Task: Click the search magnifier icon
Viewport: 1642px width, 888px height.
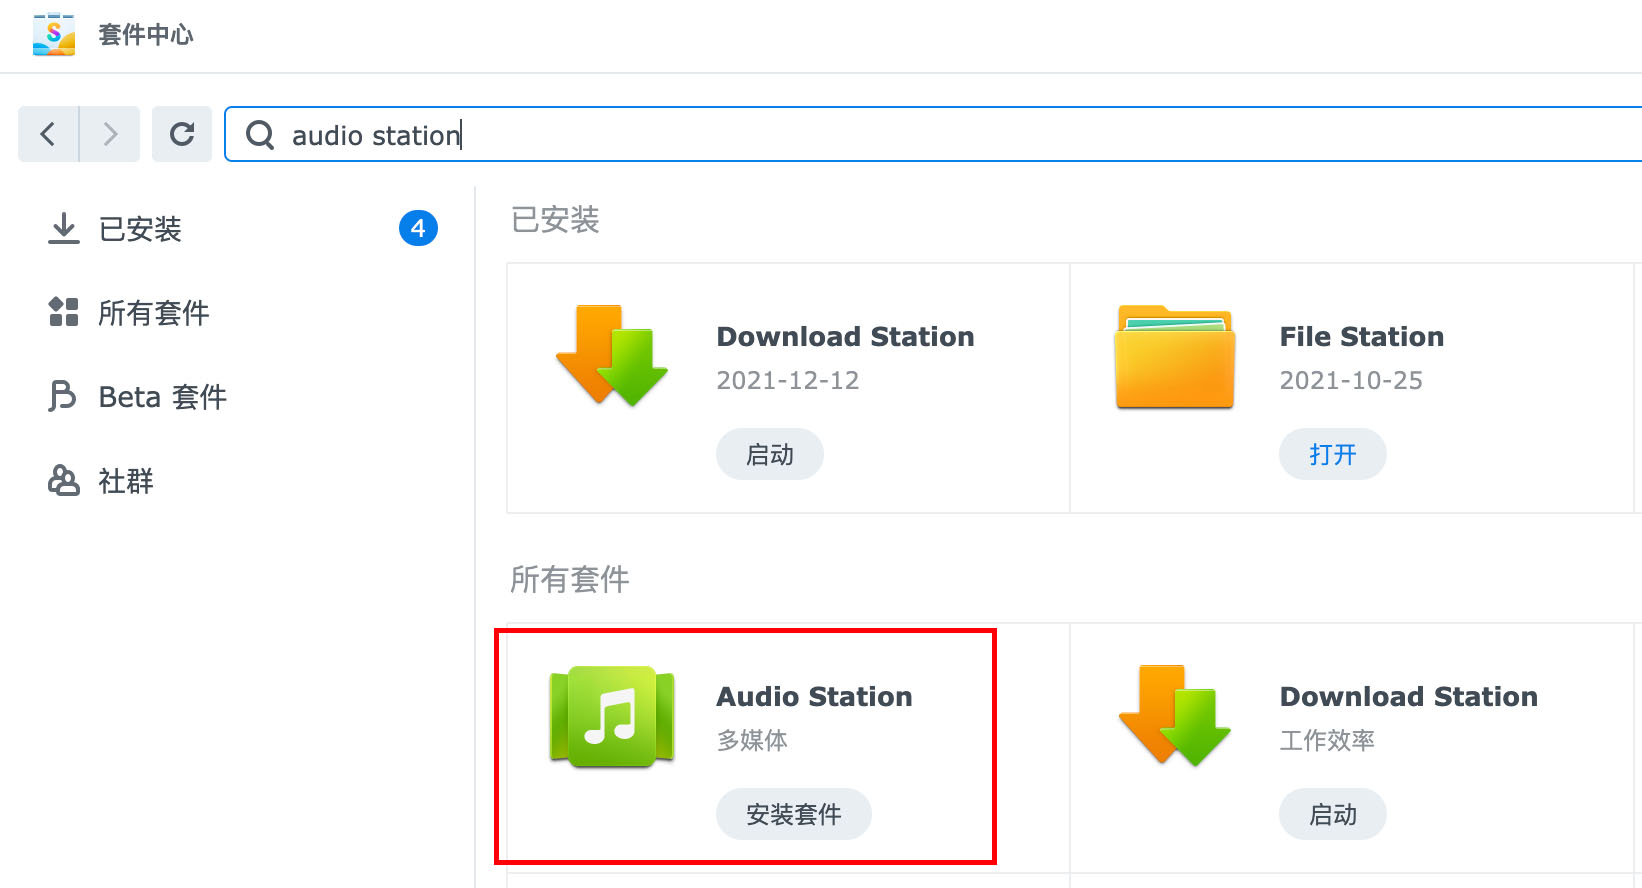Action: click(x=260, y=135)
